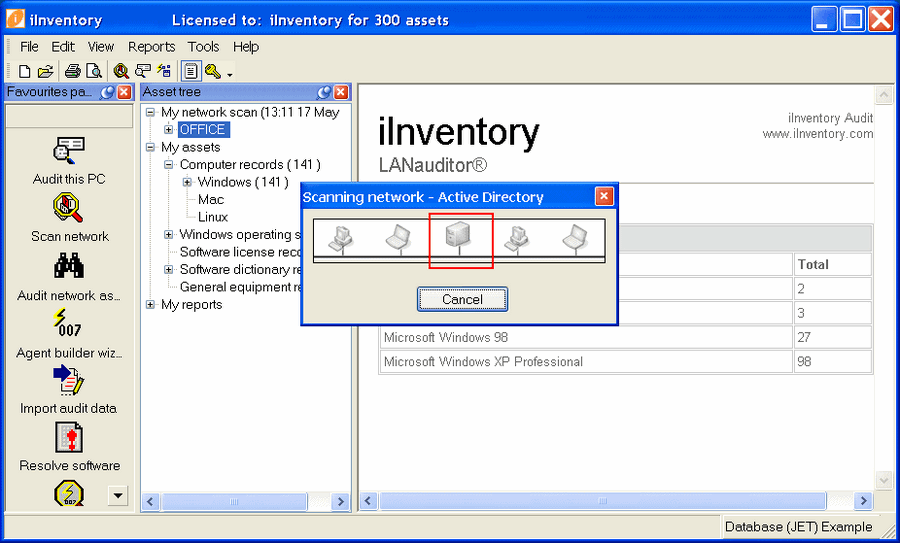Expand the Windows (141) node
The height and width of the screenshot is (543, 900).
point(187,183)
